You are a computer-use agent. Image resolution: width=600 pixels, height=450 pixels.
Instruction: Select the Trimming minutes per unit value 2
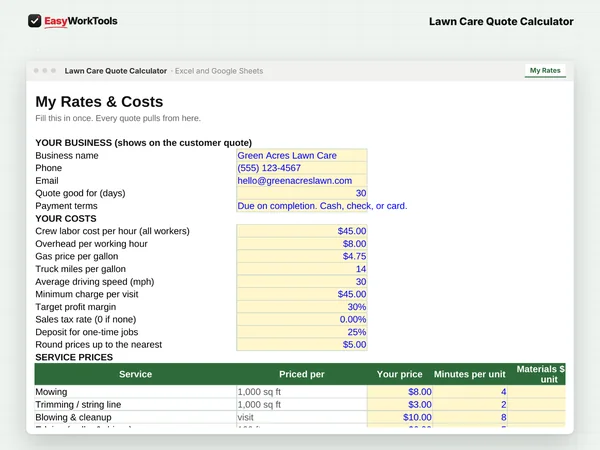point(470,404)
